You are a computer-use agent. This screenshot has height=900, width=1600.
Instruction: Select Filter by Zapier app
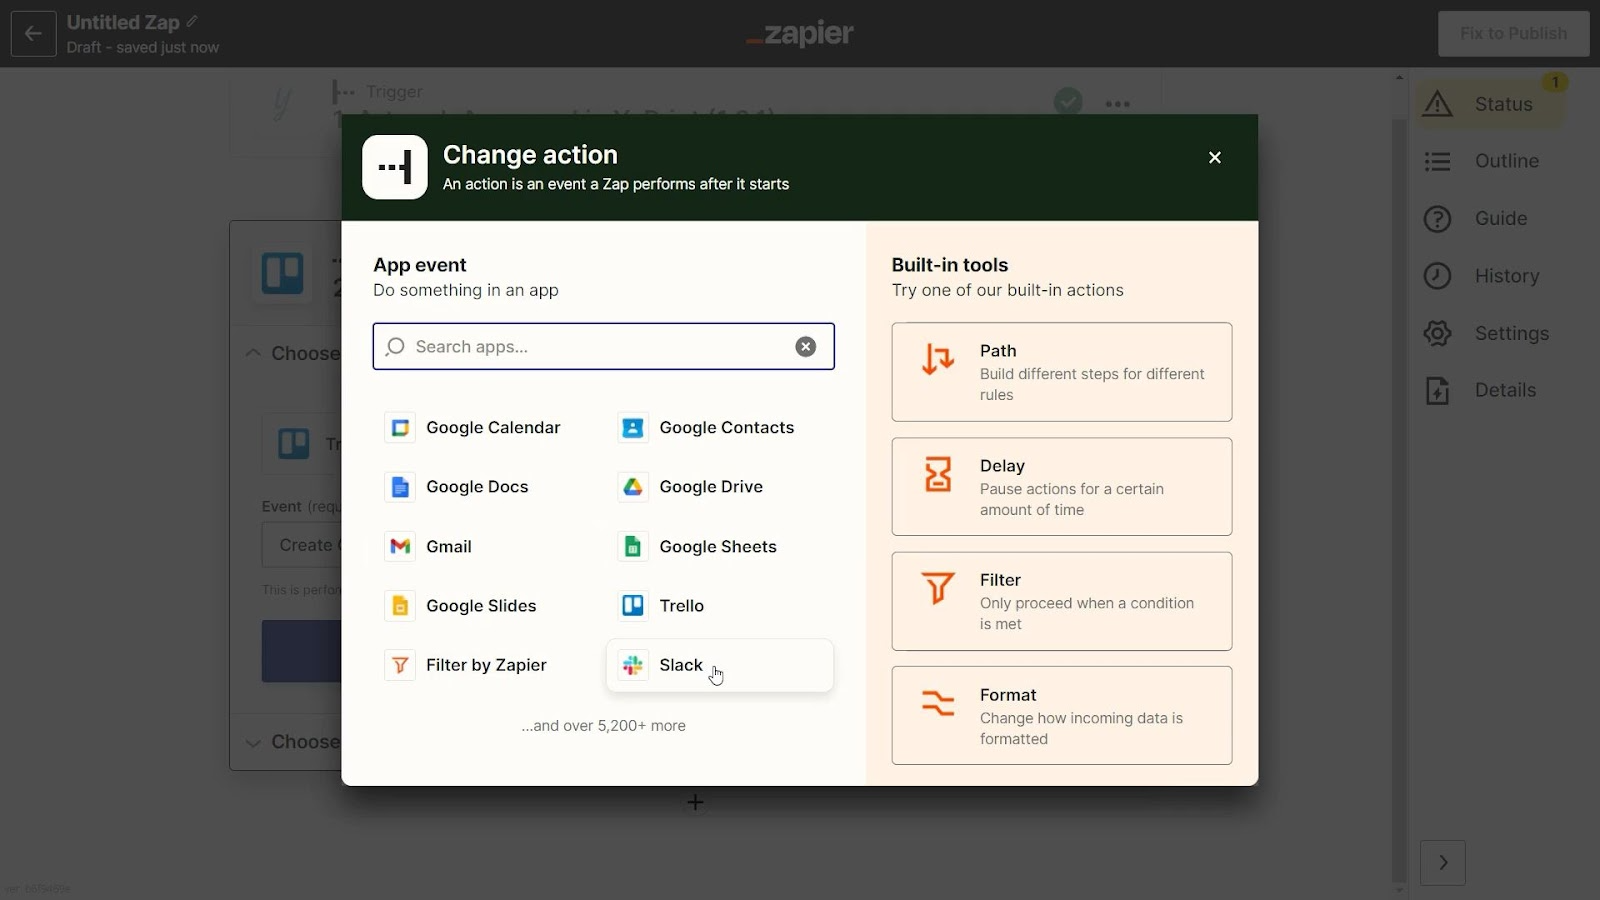coord(466,665)
